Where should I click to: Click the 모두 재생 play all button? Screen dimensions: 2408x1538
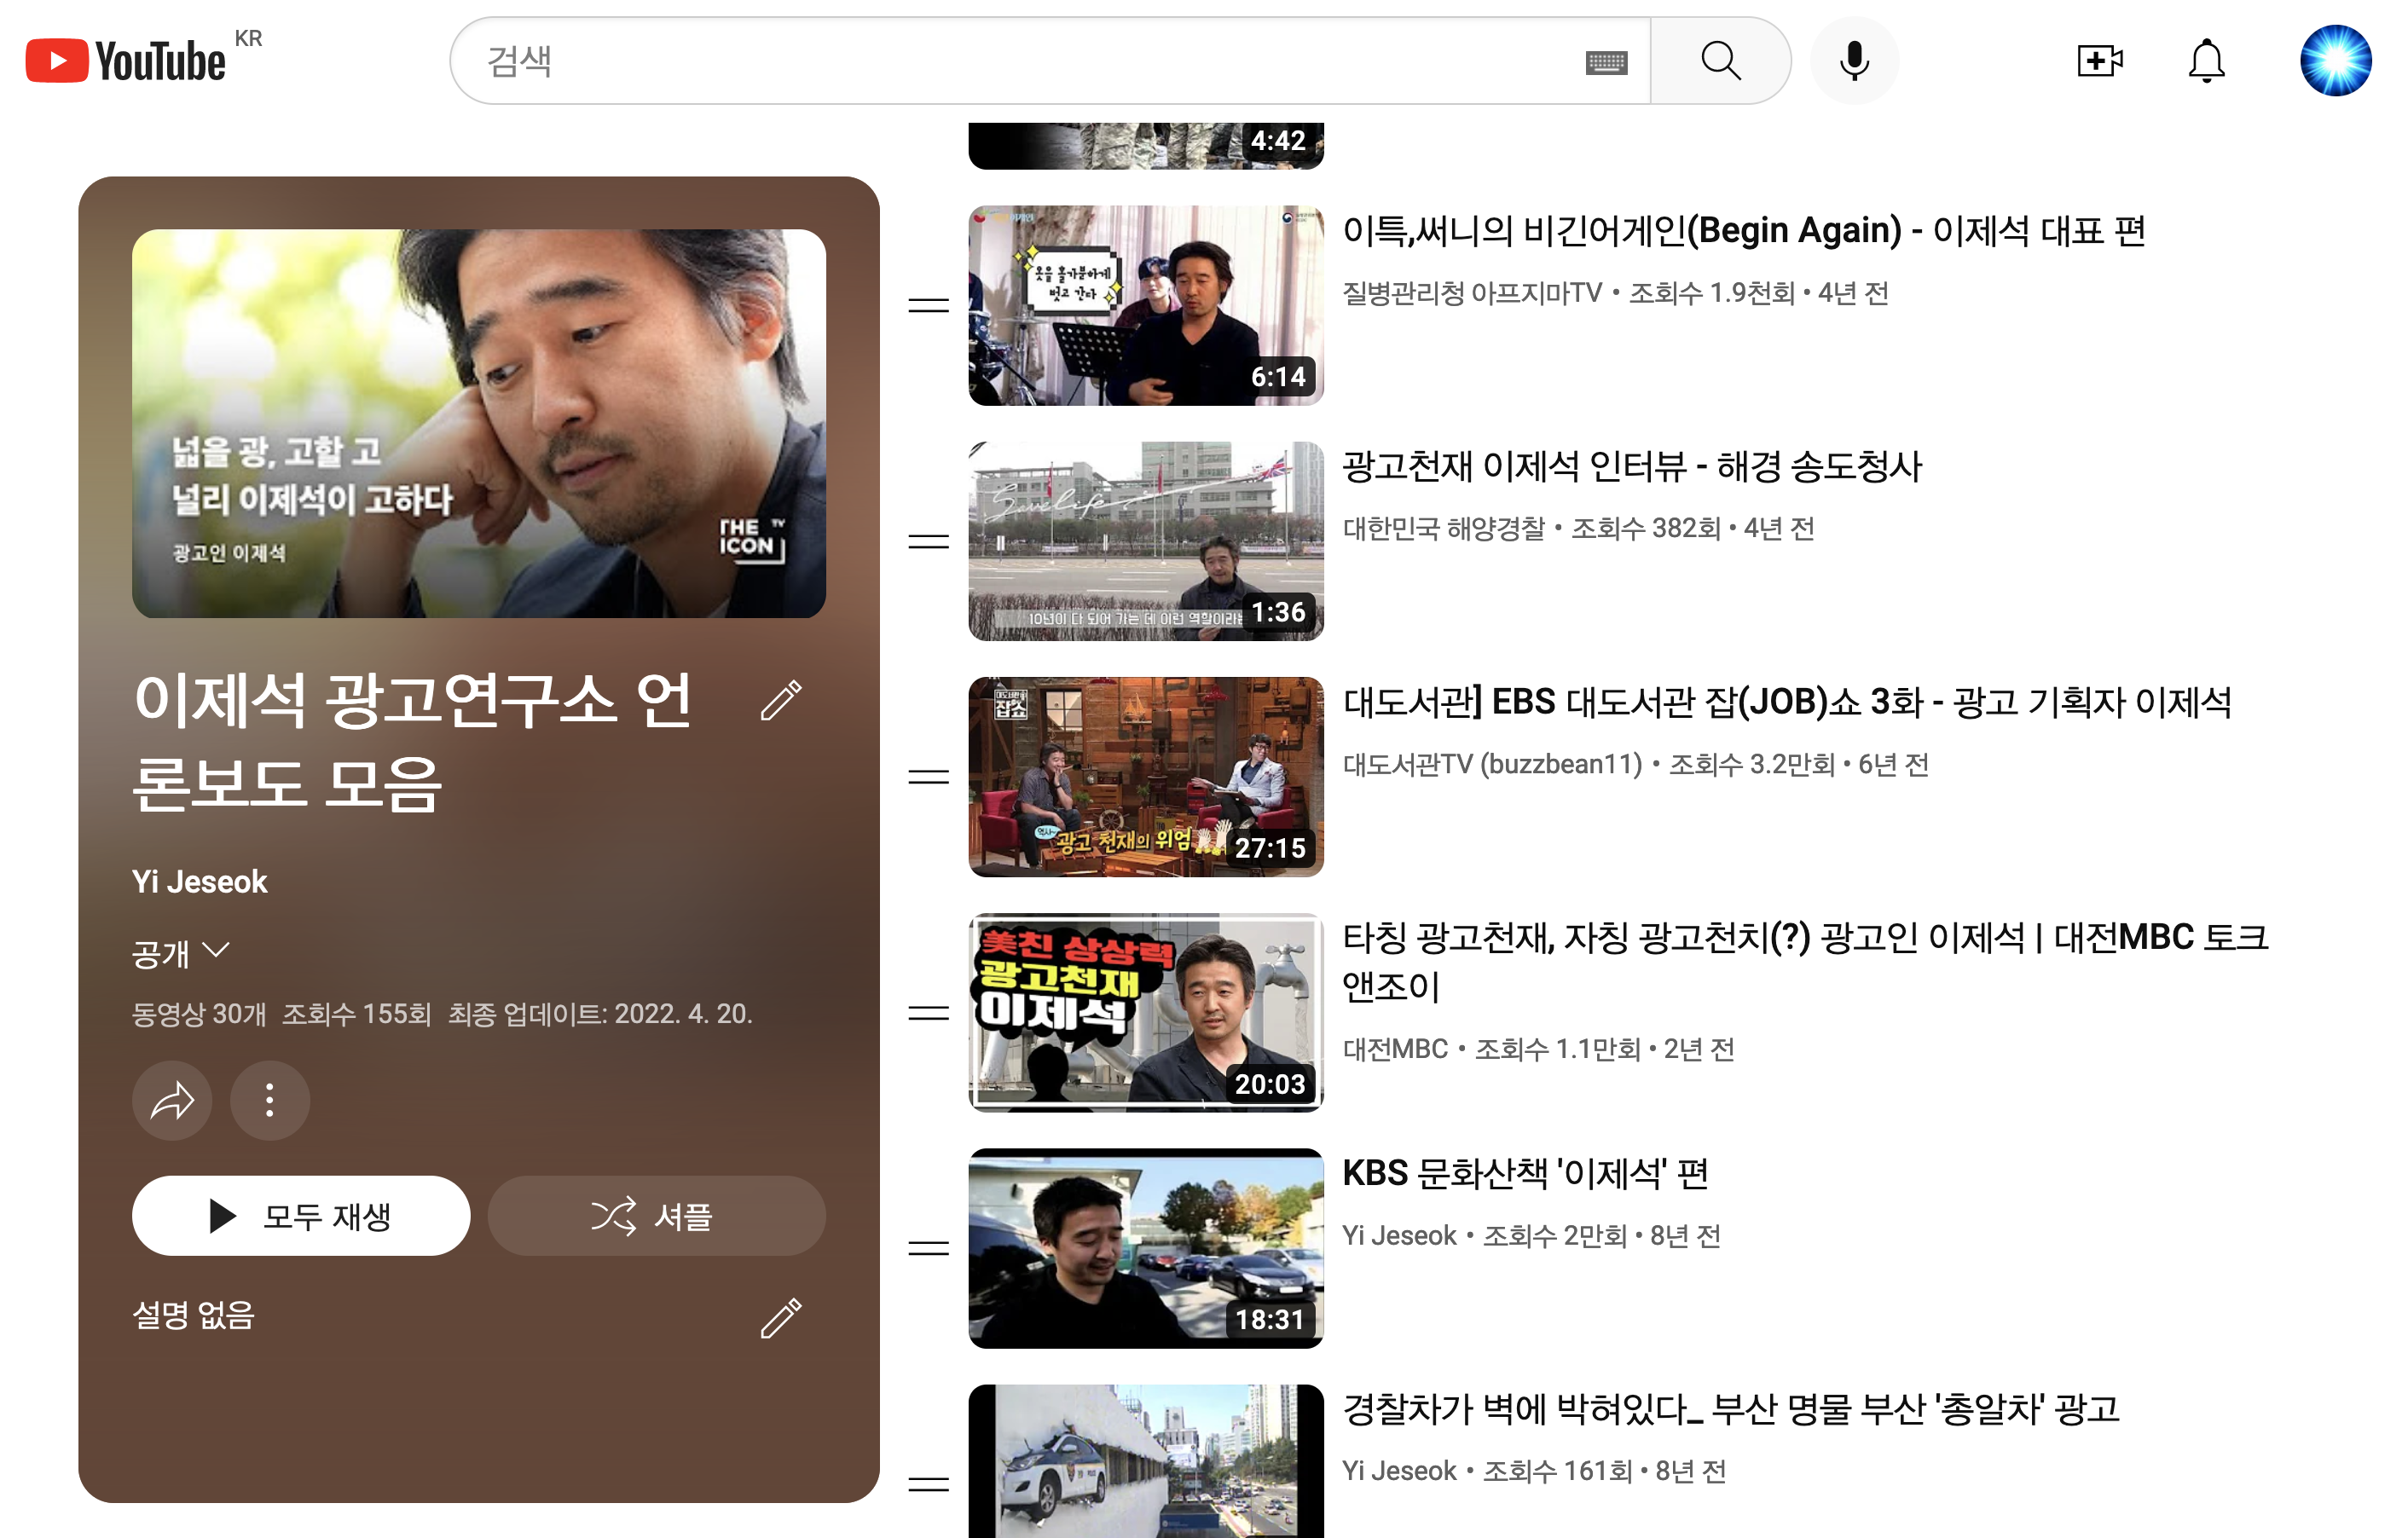300,1216
